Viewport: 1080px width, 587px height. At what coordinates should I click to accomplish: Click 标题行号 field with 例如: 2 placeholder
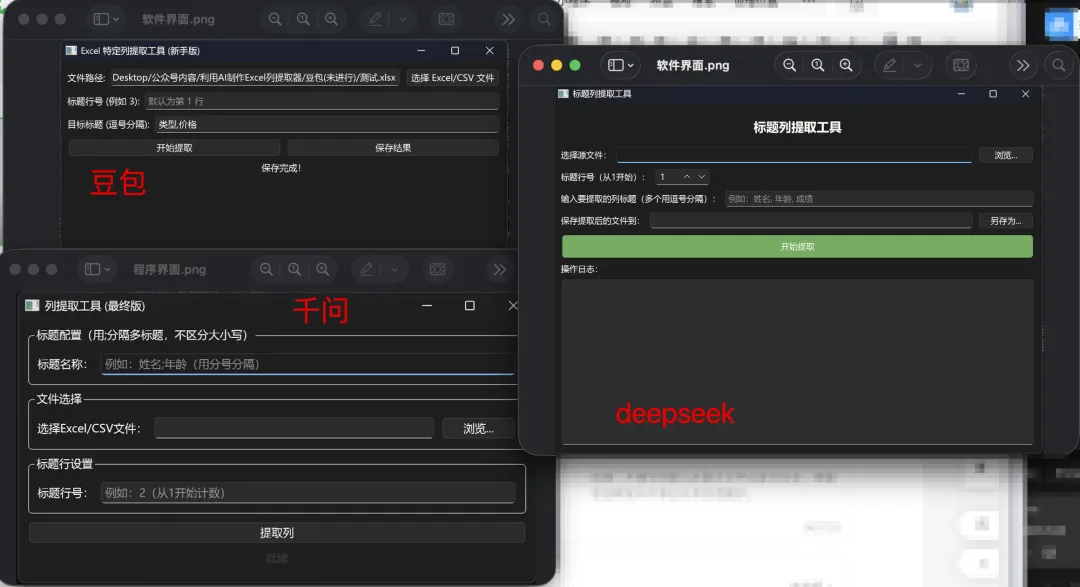(x=308, y=493)
